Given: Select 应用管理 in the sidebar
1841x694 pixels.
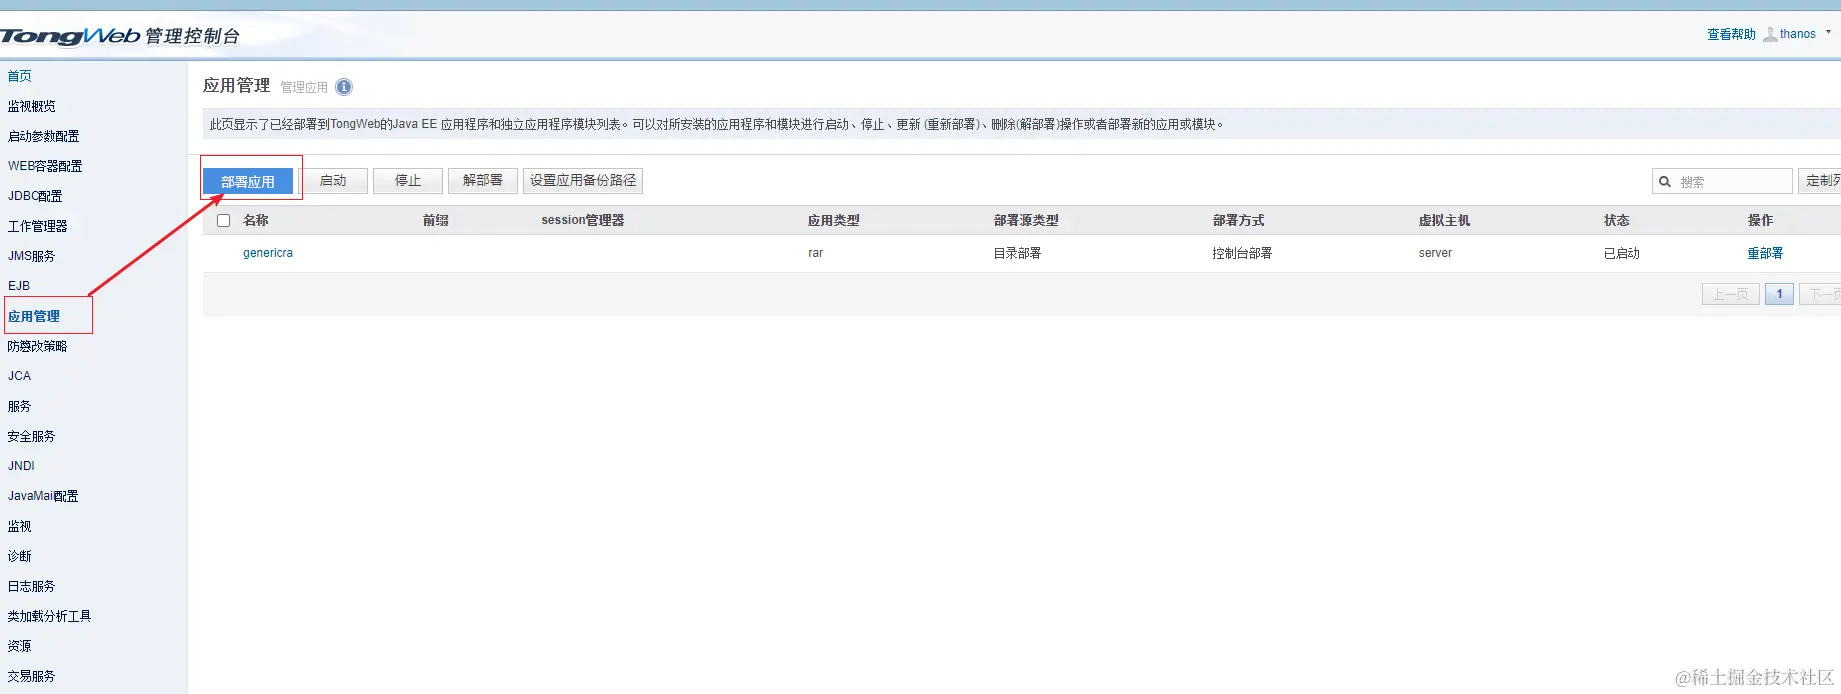Looking at the screenshot, I should click(34, 316).
